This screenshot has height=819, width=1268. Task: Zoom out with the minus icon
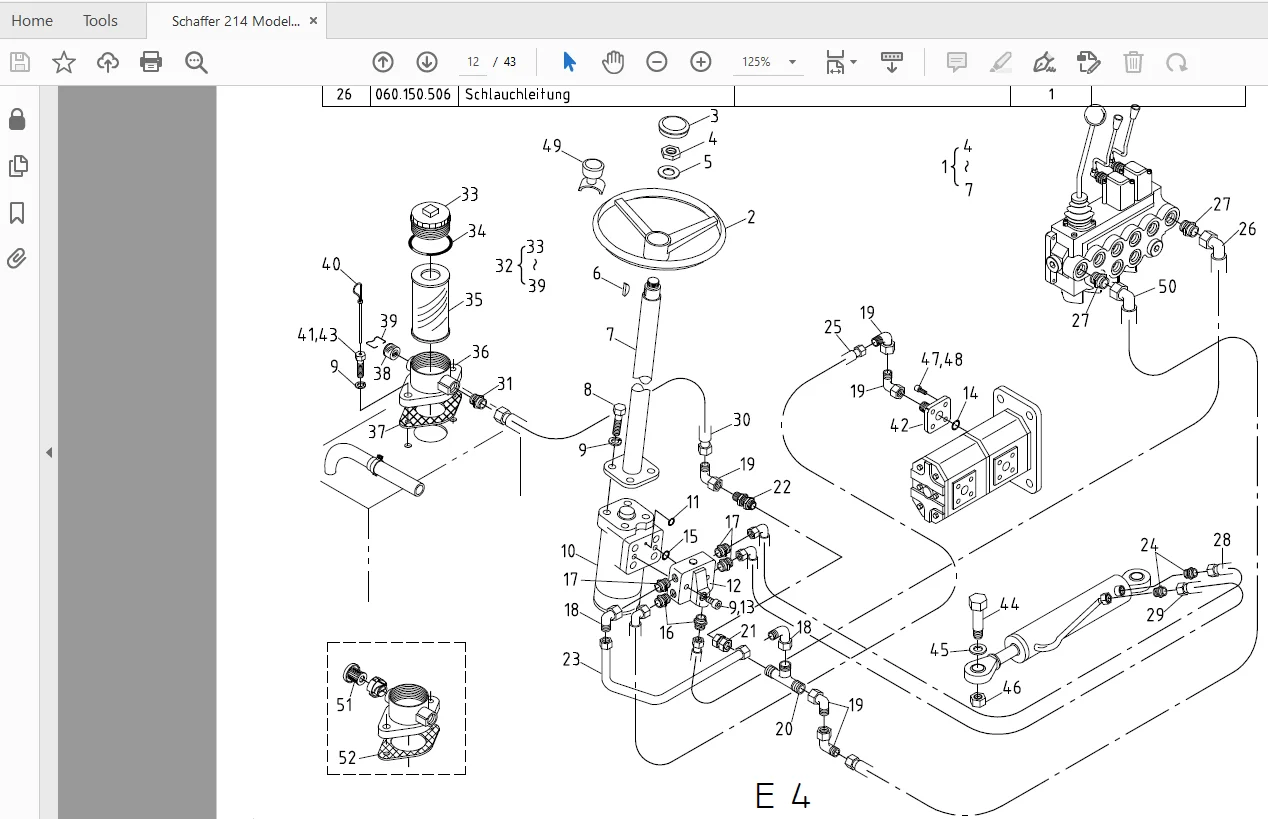657,62
